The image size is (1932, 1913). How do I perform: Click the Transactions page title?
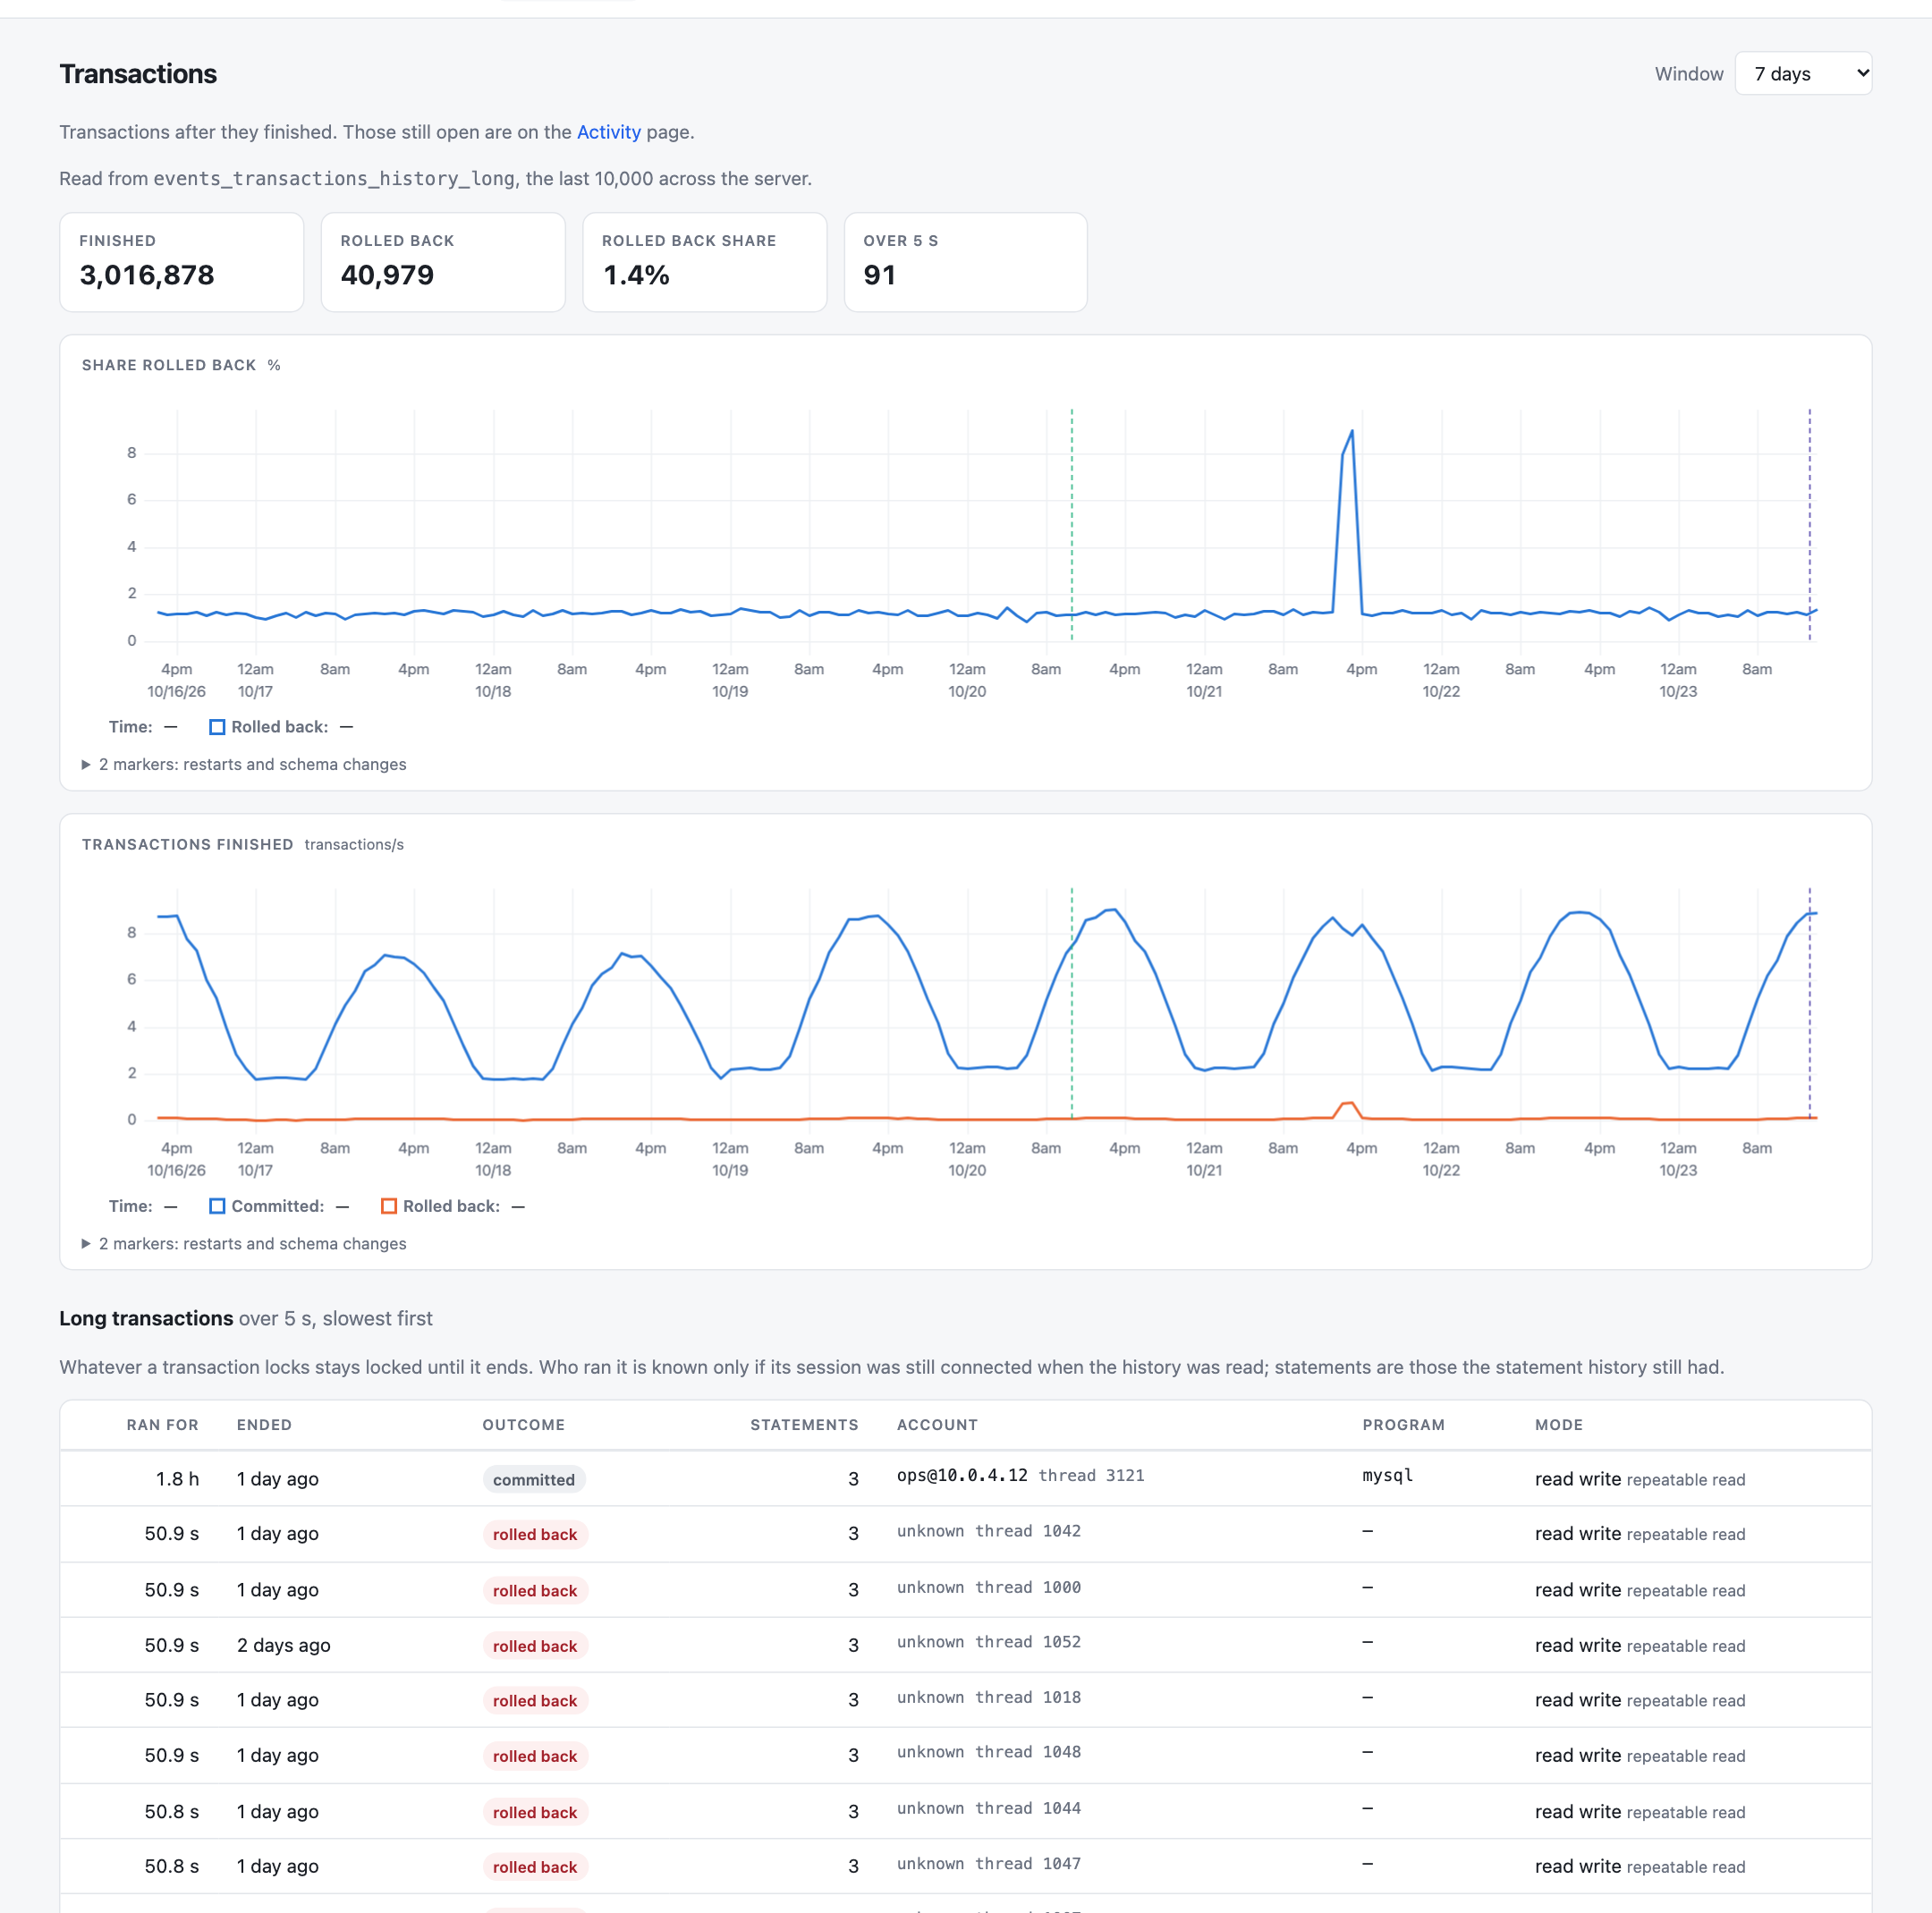[138, 74]
